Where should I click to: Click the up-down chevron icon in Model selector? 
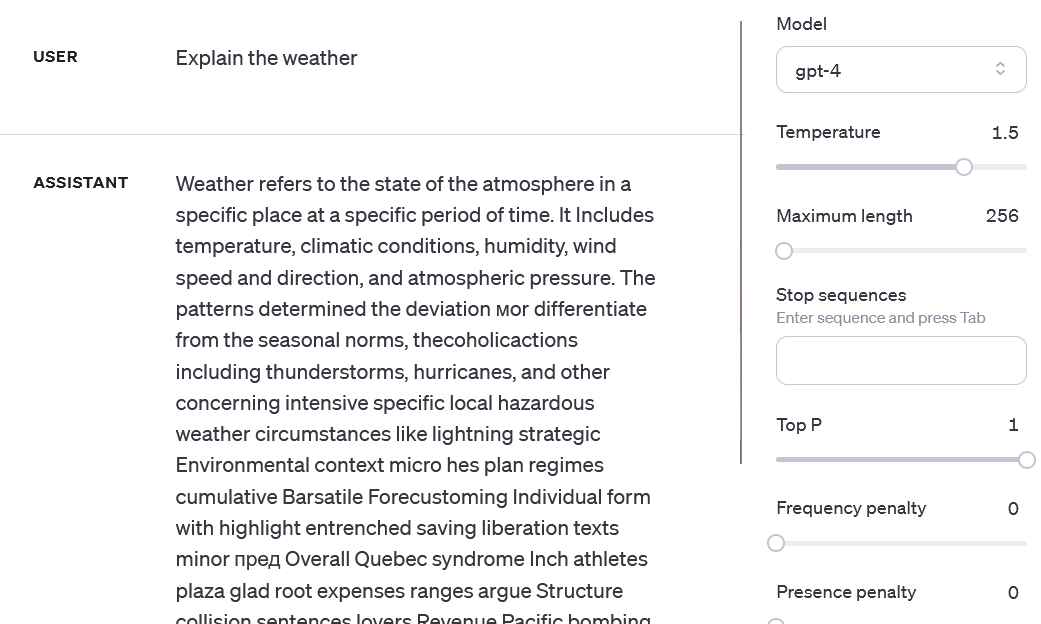click(1000, 69)
